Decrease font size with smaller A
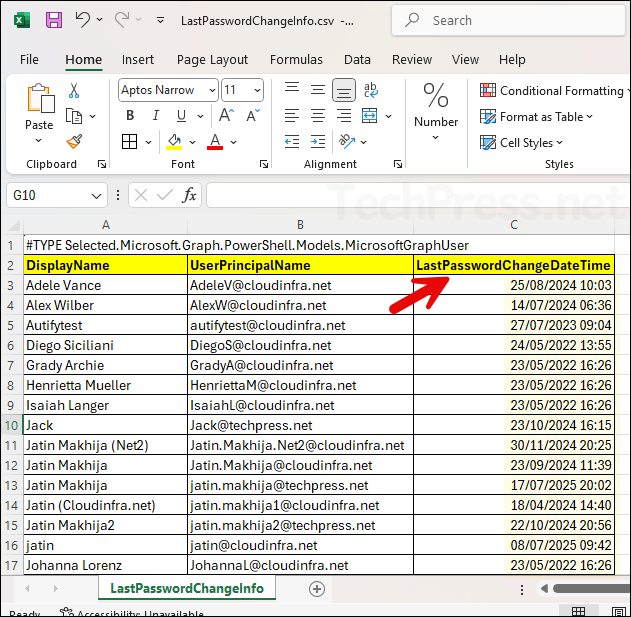This screenshot has height=617, width=631. tap(253, 116)
